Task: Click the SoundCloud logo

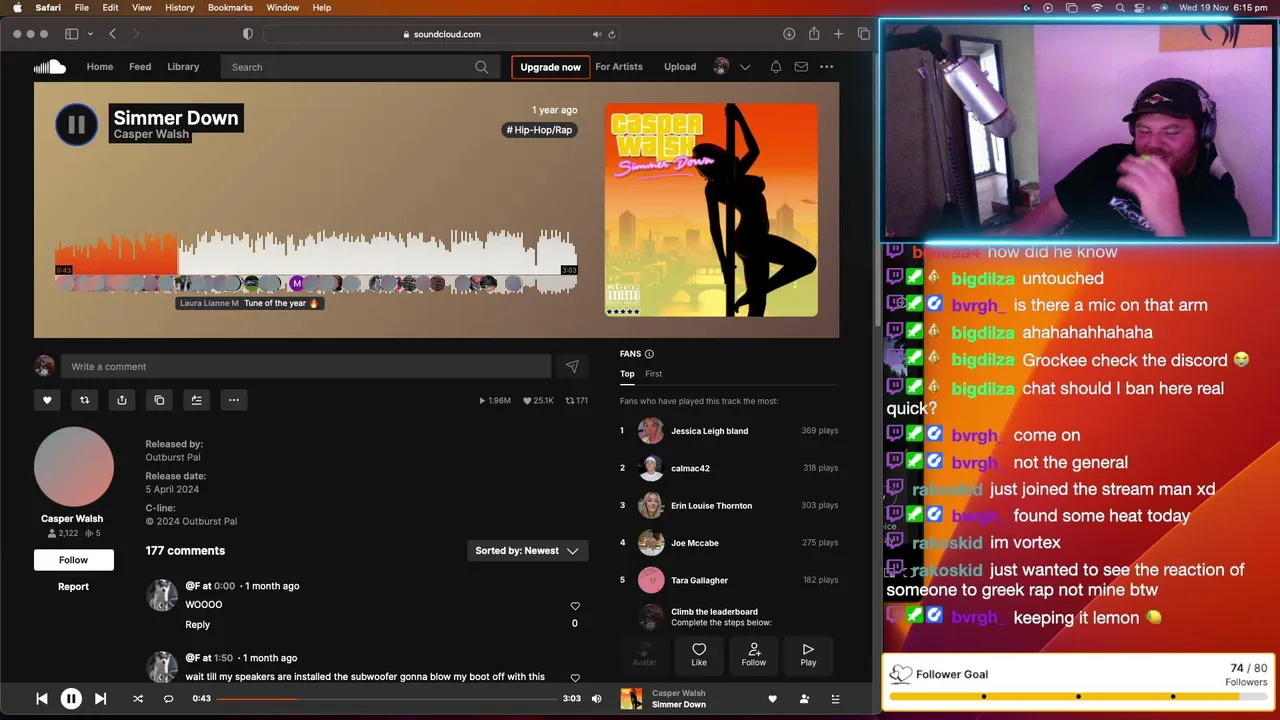Action: coord(49,67)
